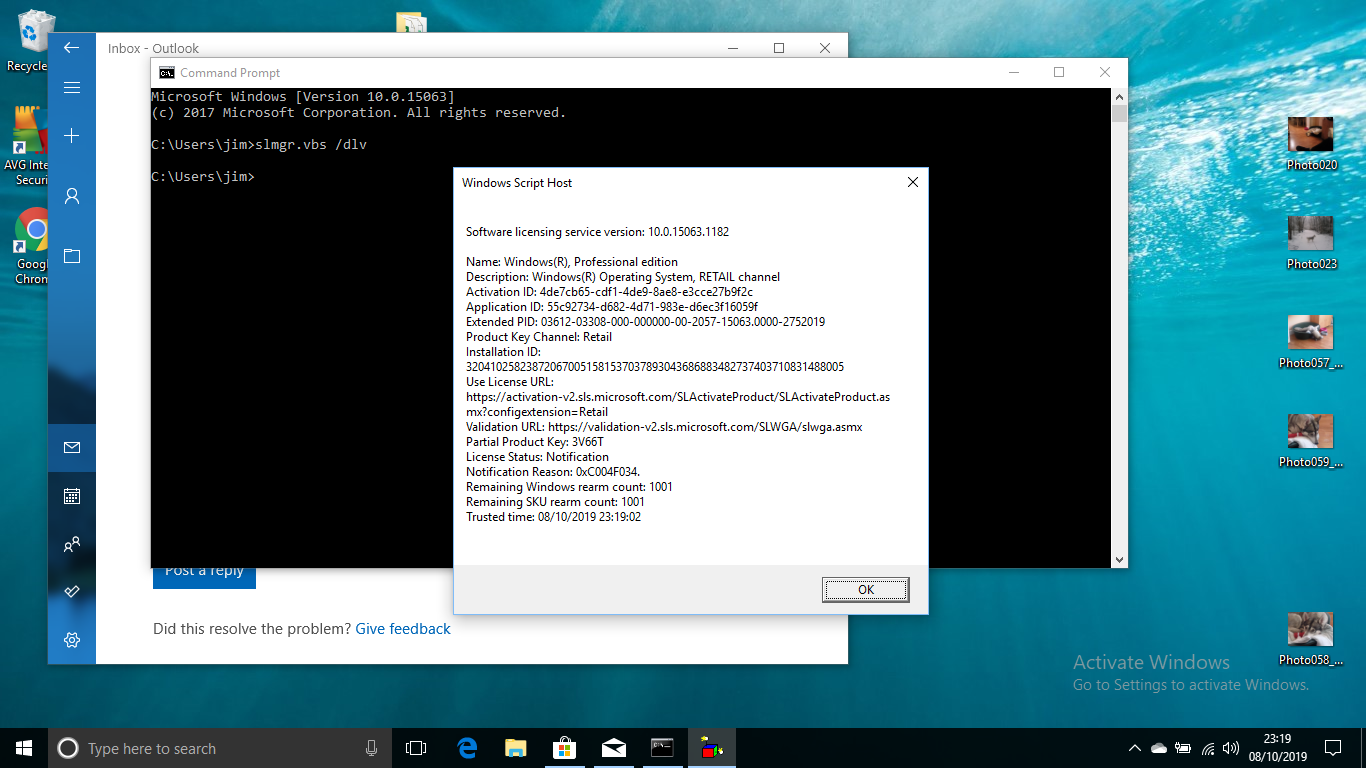Follow the Give feedback link
The height and width of the screenshot is (768, 1366).
point(403,629)
